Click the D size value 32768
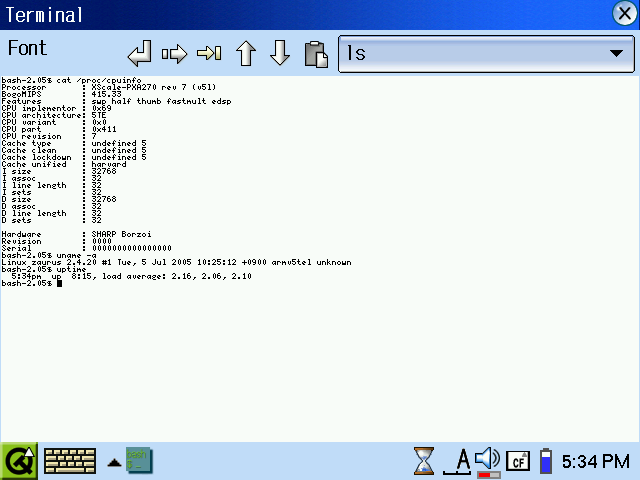Screen dimensions: 640x480 coord(104,199)
